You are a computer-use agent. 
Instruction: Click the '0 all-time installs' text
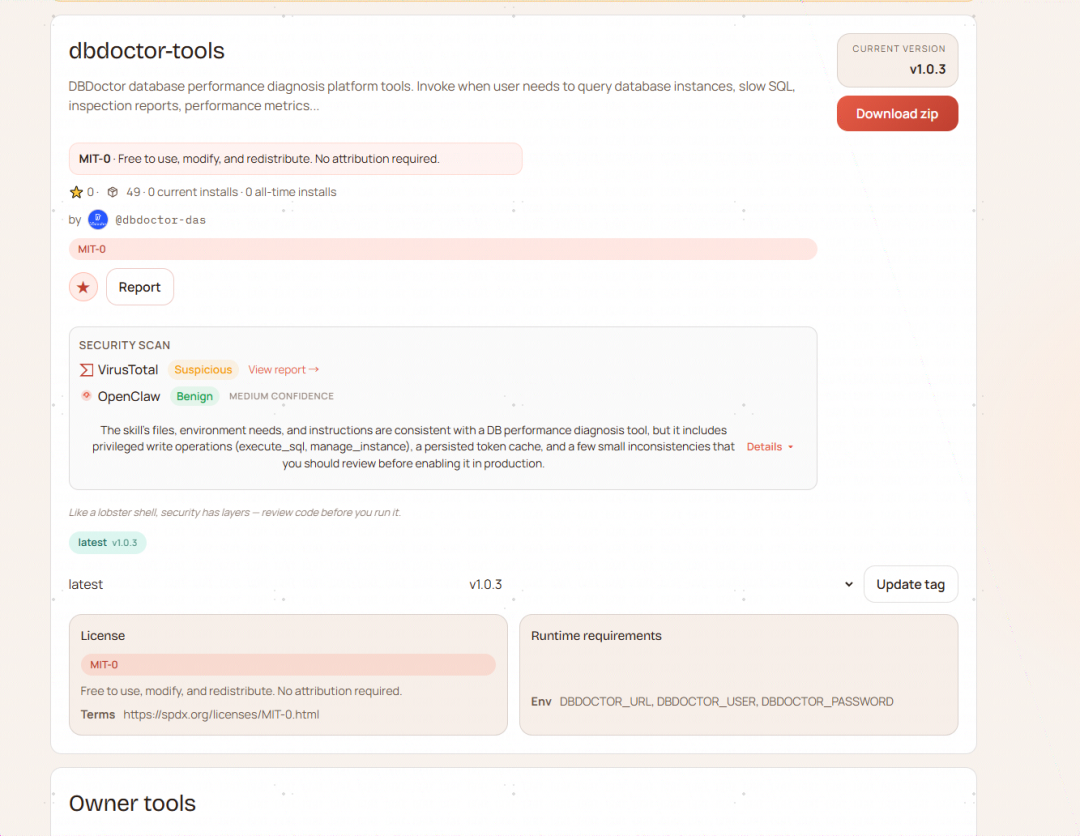pos(291,192)
